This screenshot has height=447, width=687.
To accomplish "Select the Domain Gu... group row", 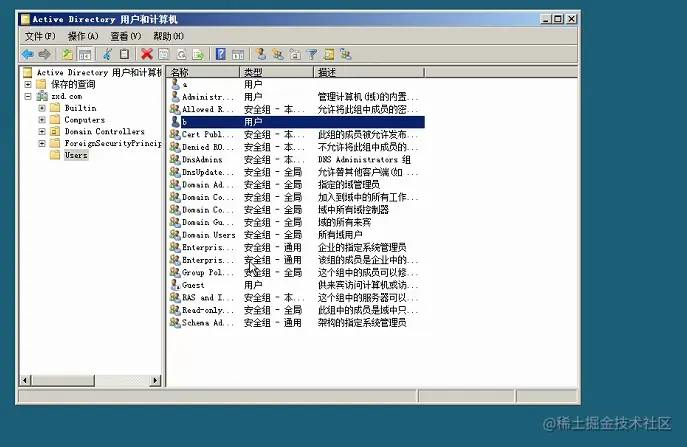I will [297, 222].
